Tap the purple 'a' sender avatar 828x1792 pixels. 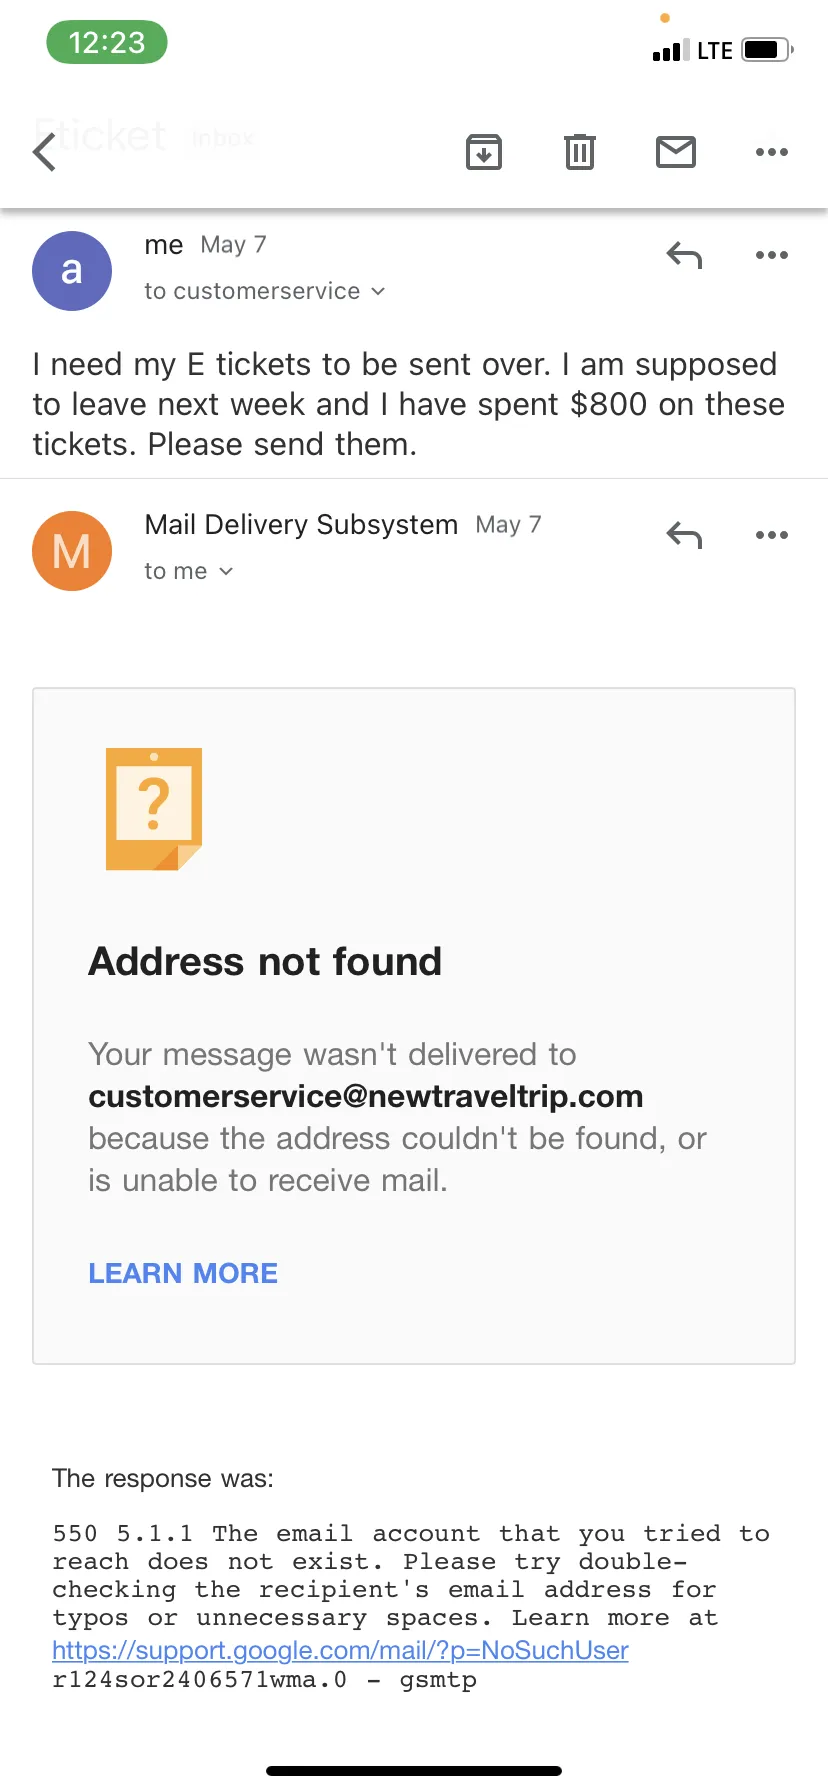tap(72, 271)
